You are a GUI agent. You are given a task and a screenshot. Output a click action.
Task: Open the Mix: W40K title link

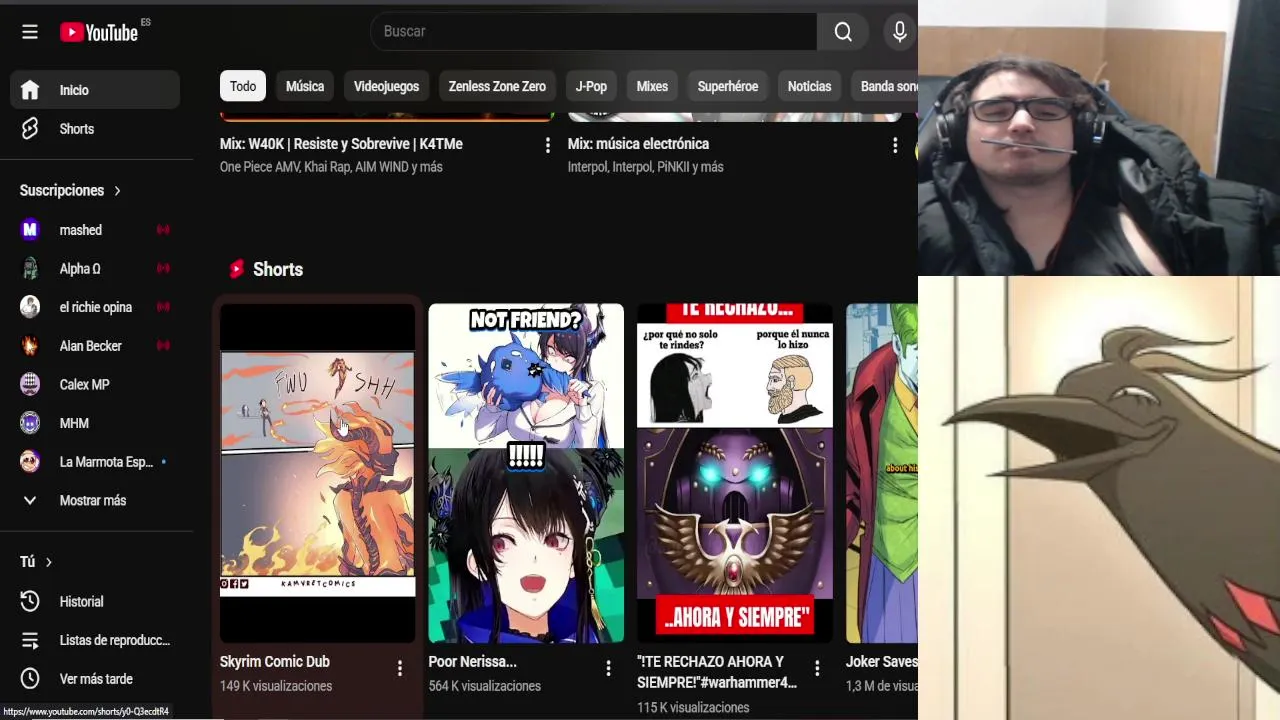coord(341,144)
